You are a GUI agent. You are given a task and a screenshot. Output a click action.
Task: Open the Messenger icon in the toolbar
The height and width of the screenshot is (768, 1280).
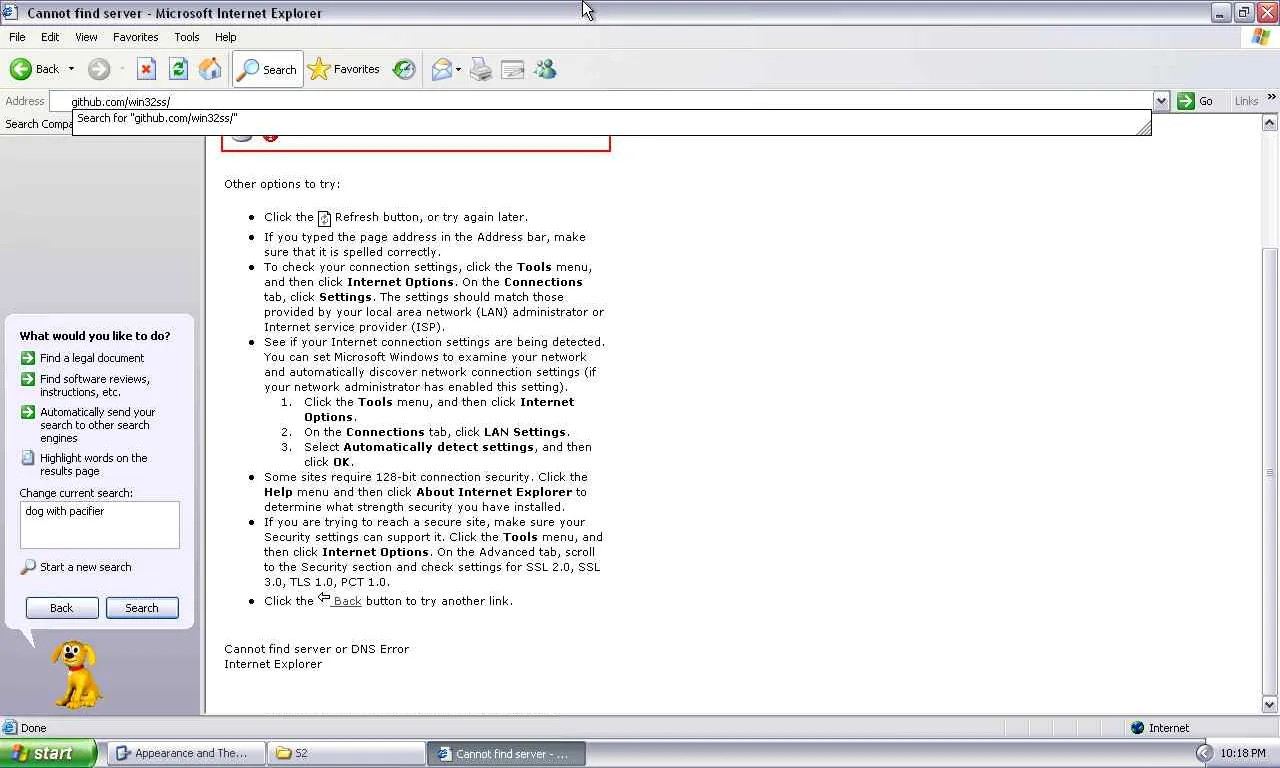pos(545,69)
